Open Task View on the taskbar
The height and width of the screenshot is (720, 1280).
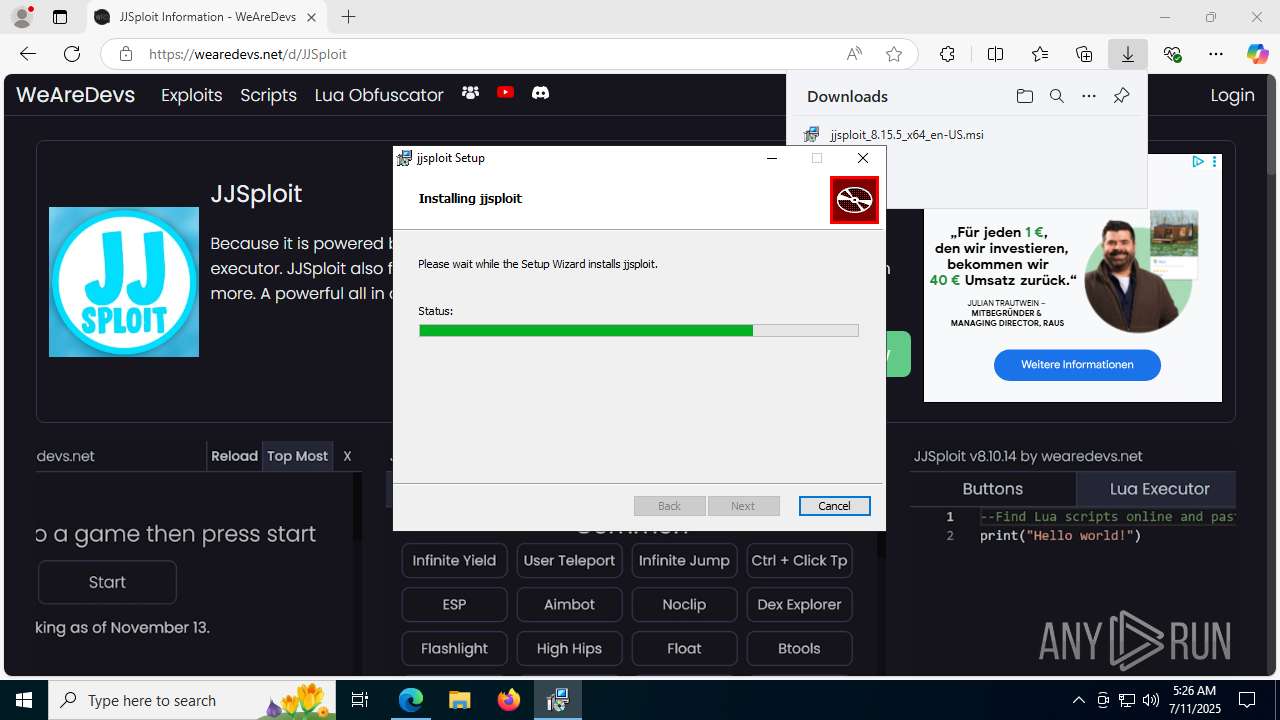(x=360, y=700)
